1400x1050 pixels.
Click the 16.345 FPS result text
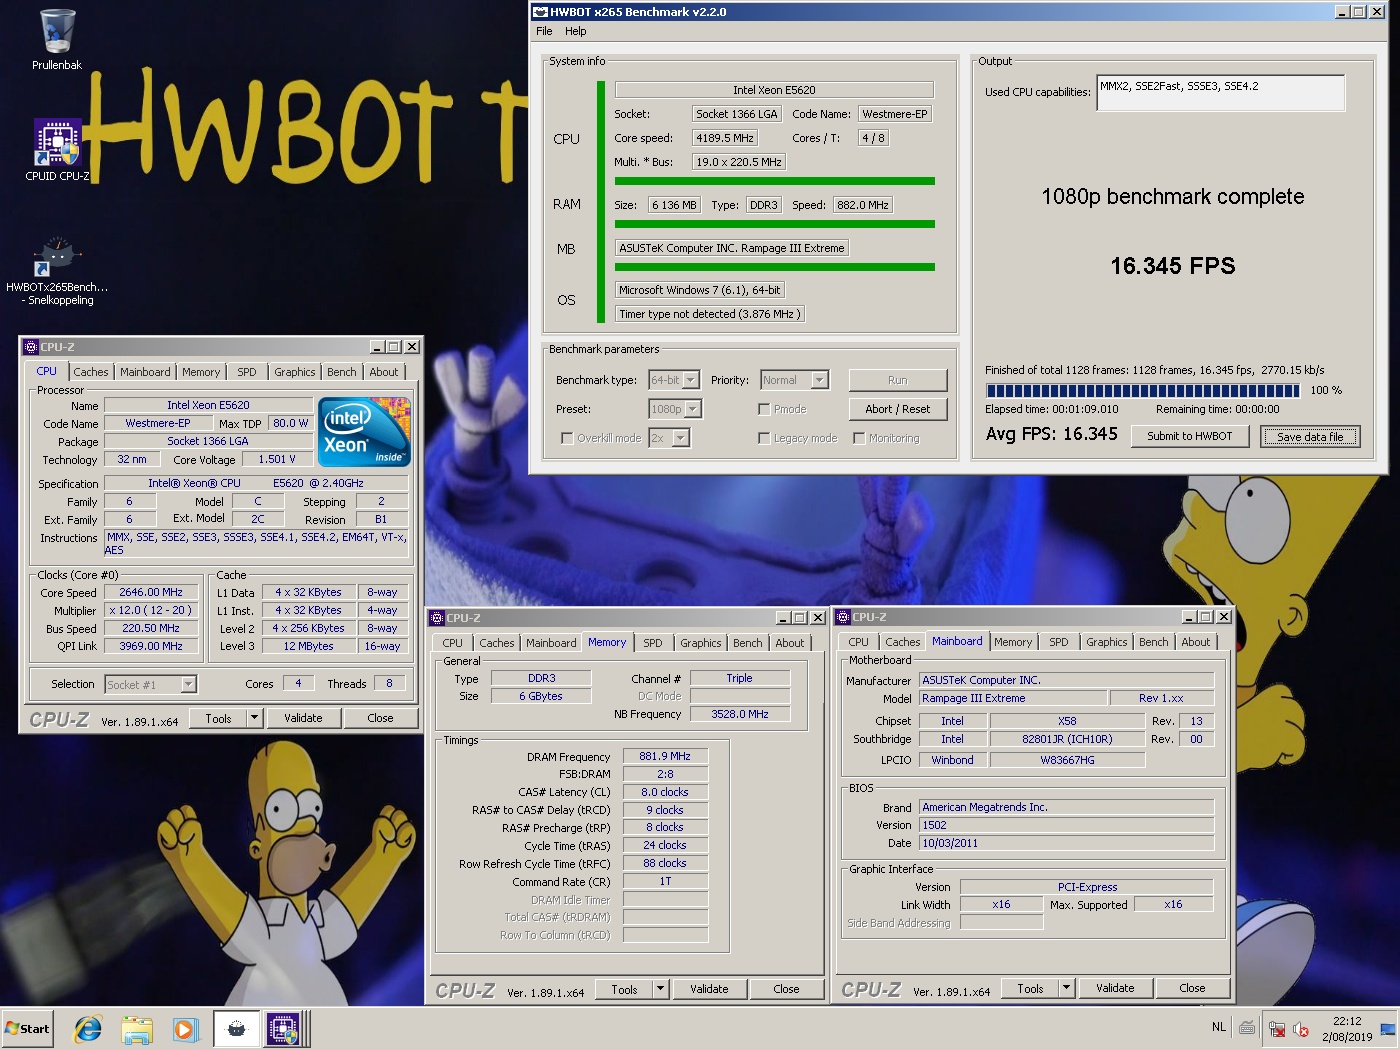[1172, 266]
